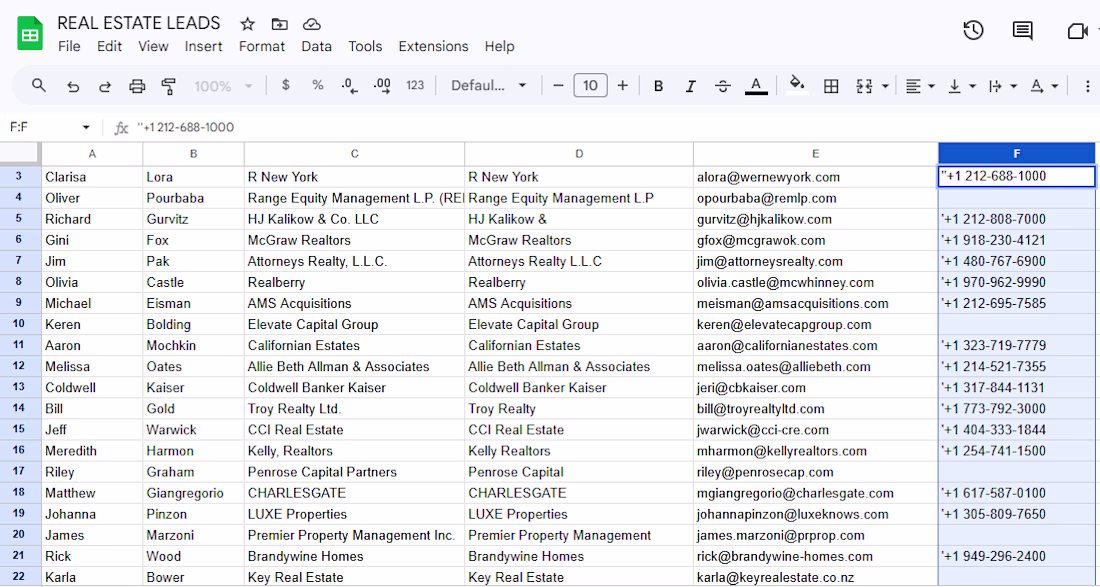Image resolution: width=1100 pixels, height=587 pixels.
Task: Open version history clock icon
Action: tap(973, 30)
